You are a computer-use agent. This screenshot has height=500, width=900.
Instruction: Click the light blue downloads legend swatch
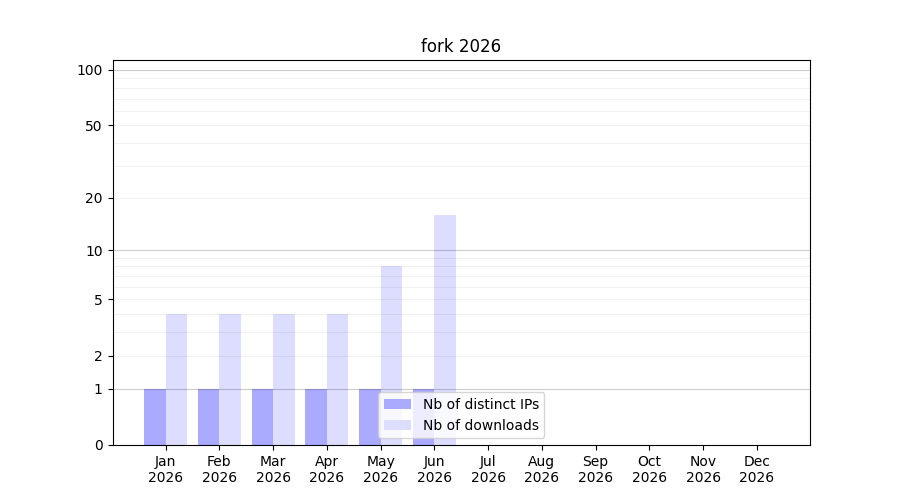pyautogui.click(x=397, y=425)
